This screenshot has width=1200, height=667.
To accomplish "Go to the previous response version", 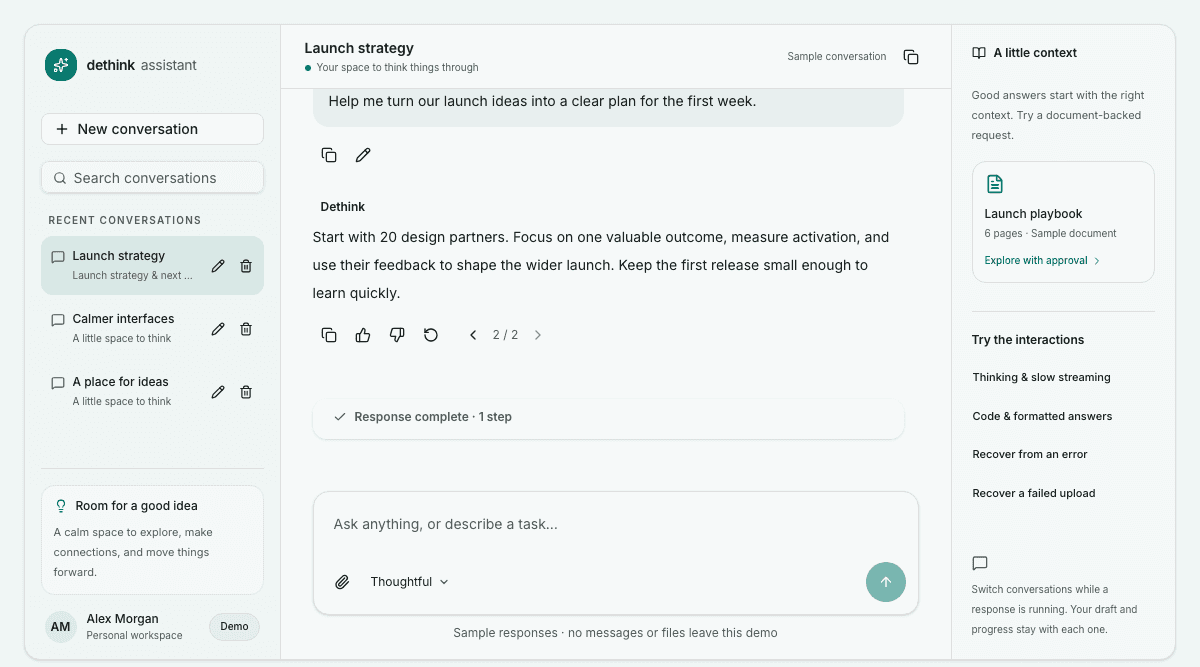I will [473, 335].
